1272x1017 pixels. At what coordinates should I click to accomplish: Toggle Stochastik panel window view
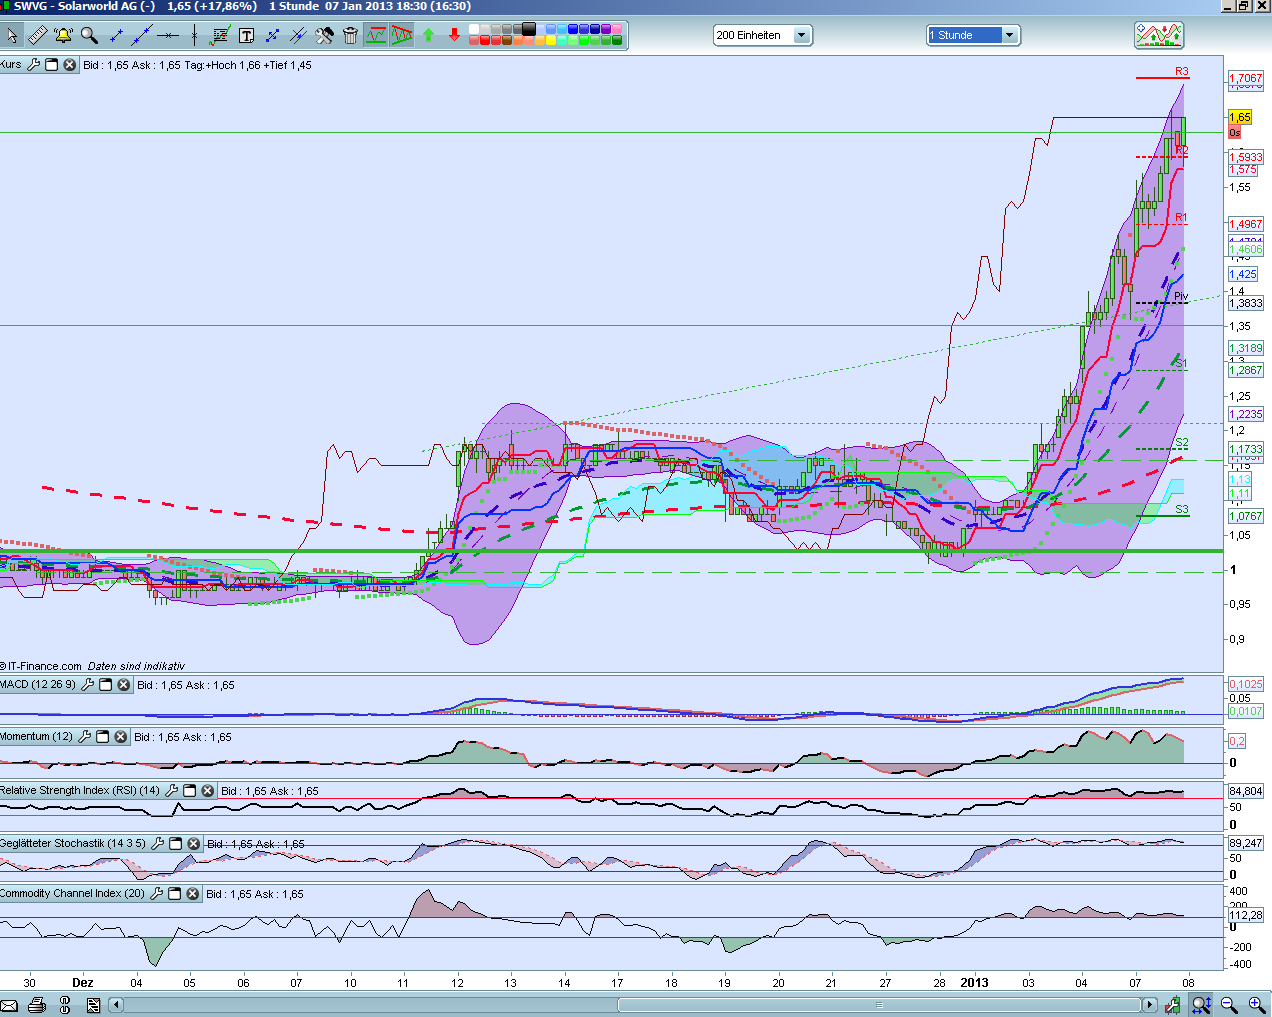[175, 843]
